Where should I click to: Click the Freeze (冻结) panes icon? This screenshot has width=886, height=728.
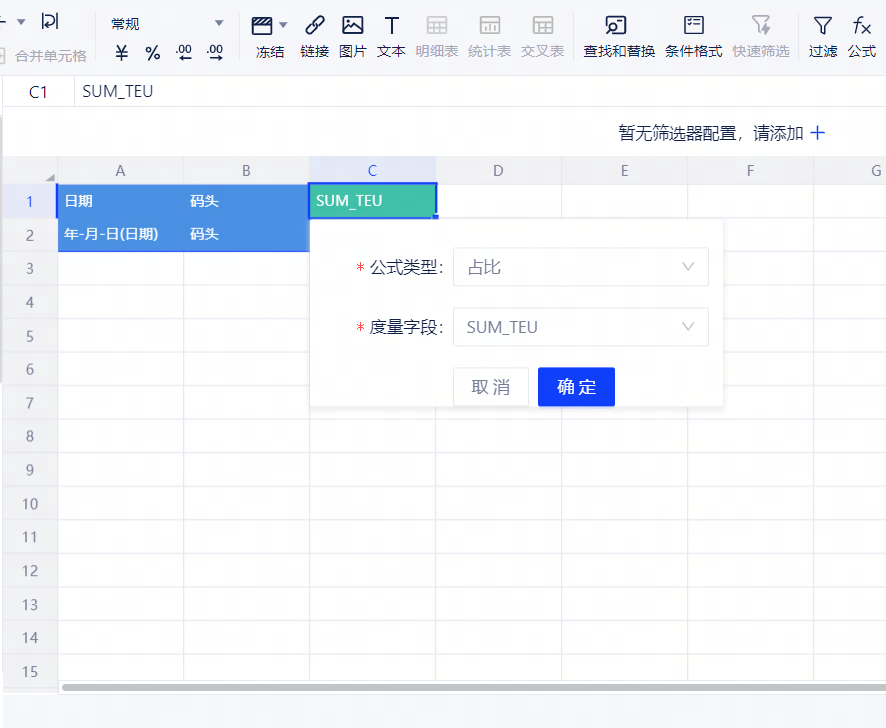(262, 26)
